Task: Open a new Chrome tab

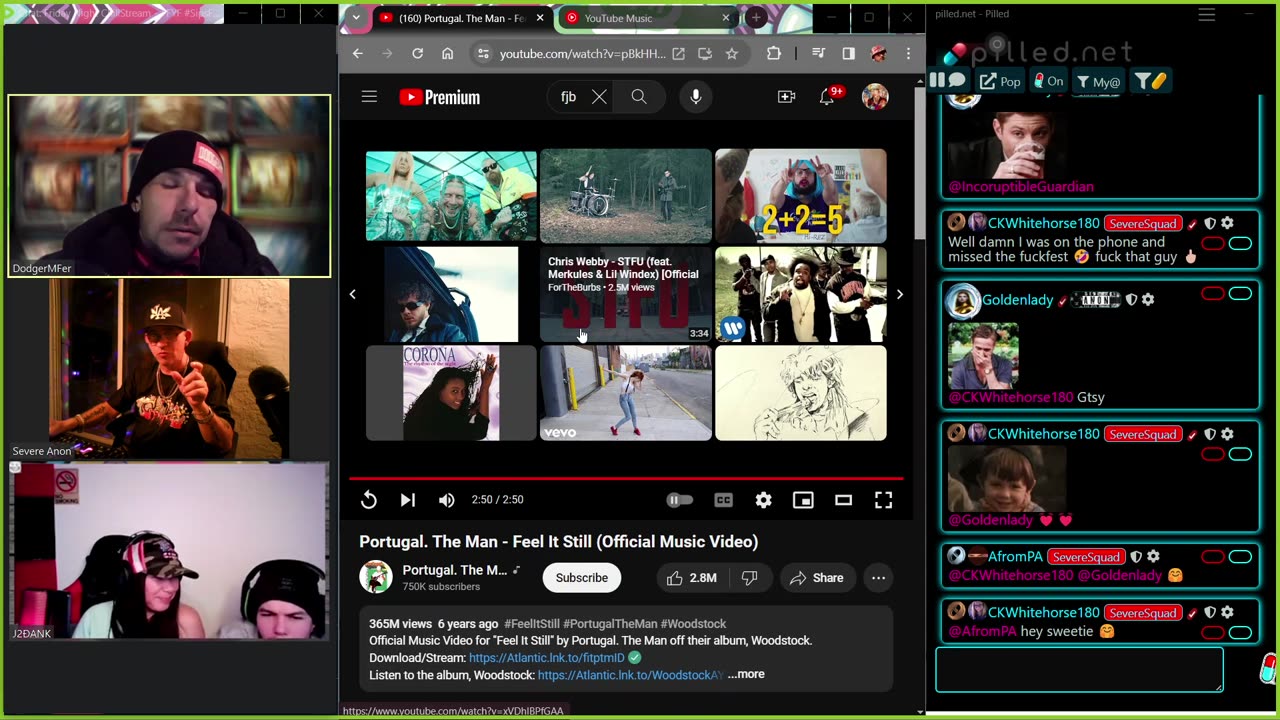Action: tap(756, 18)
